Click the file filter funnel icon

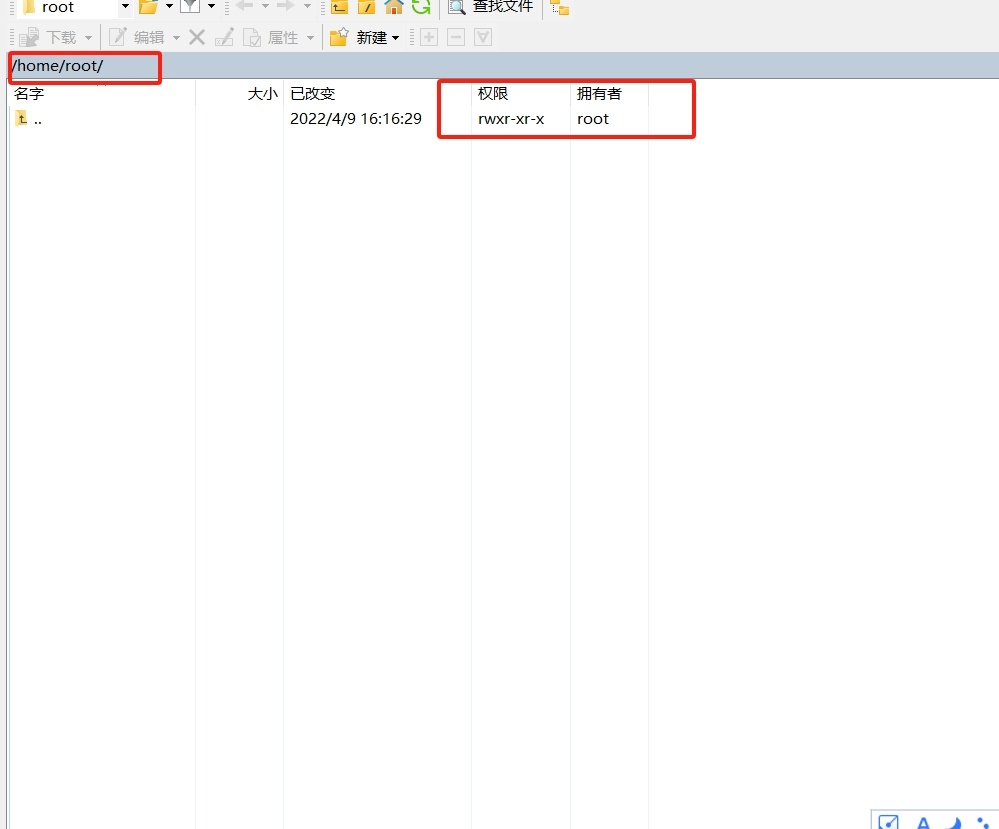[189, 7]
